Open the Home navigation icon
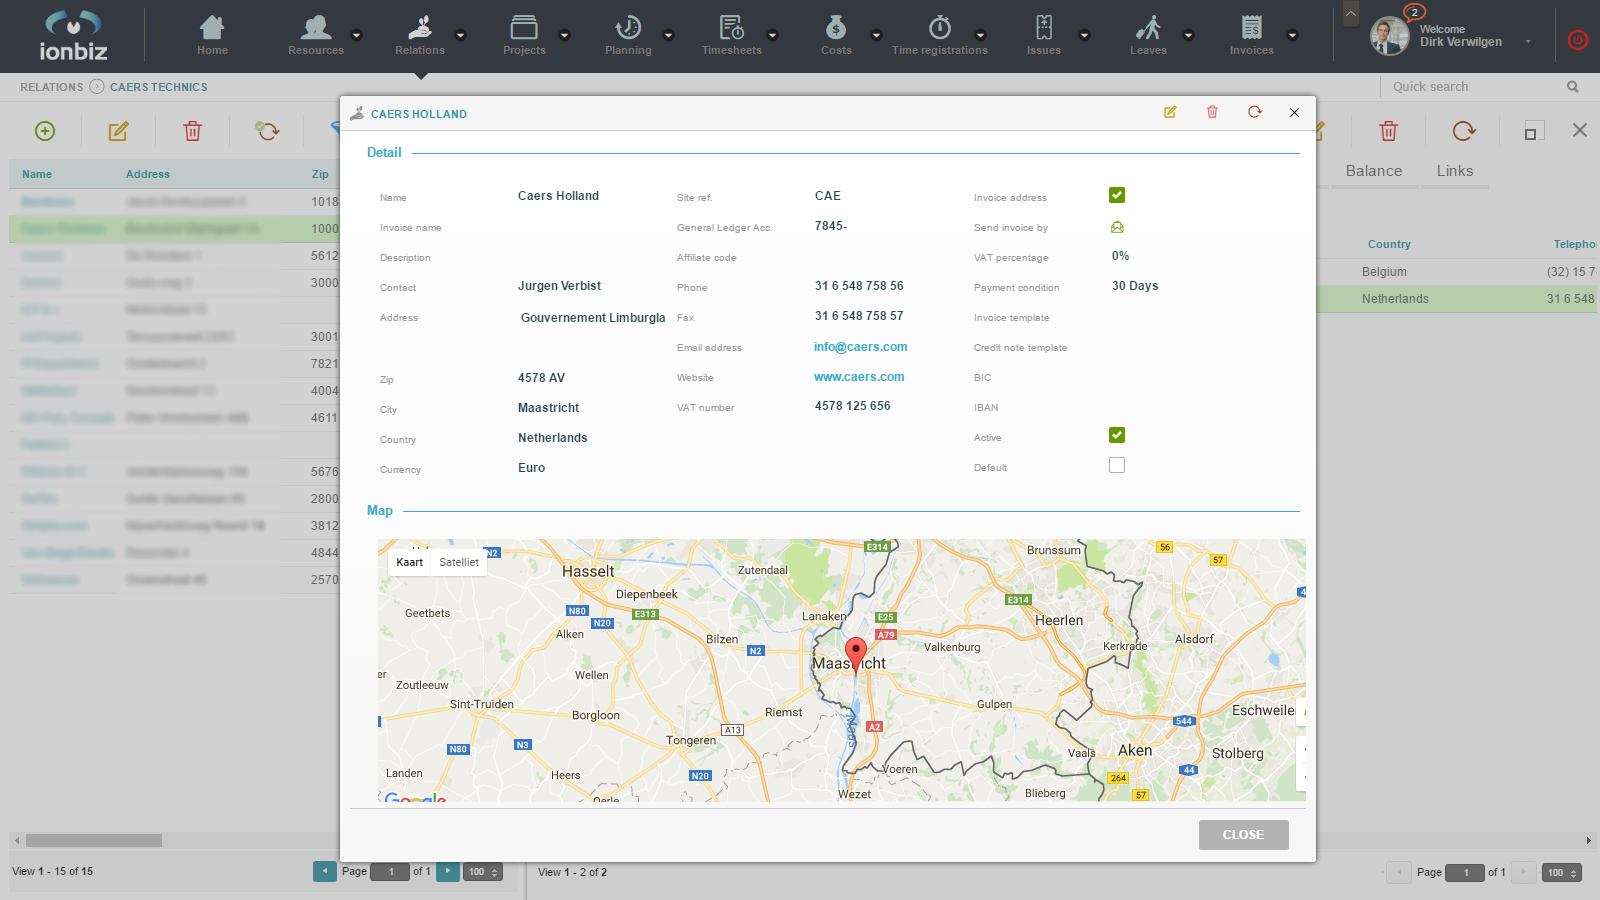The image size is (1600, 900). tap(212, 35)
